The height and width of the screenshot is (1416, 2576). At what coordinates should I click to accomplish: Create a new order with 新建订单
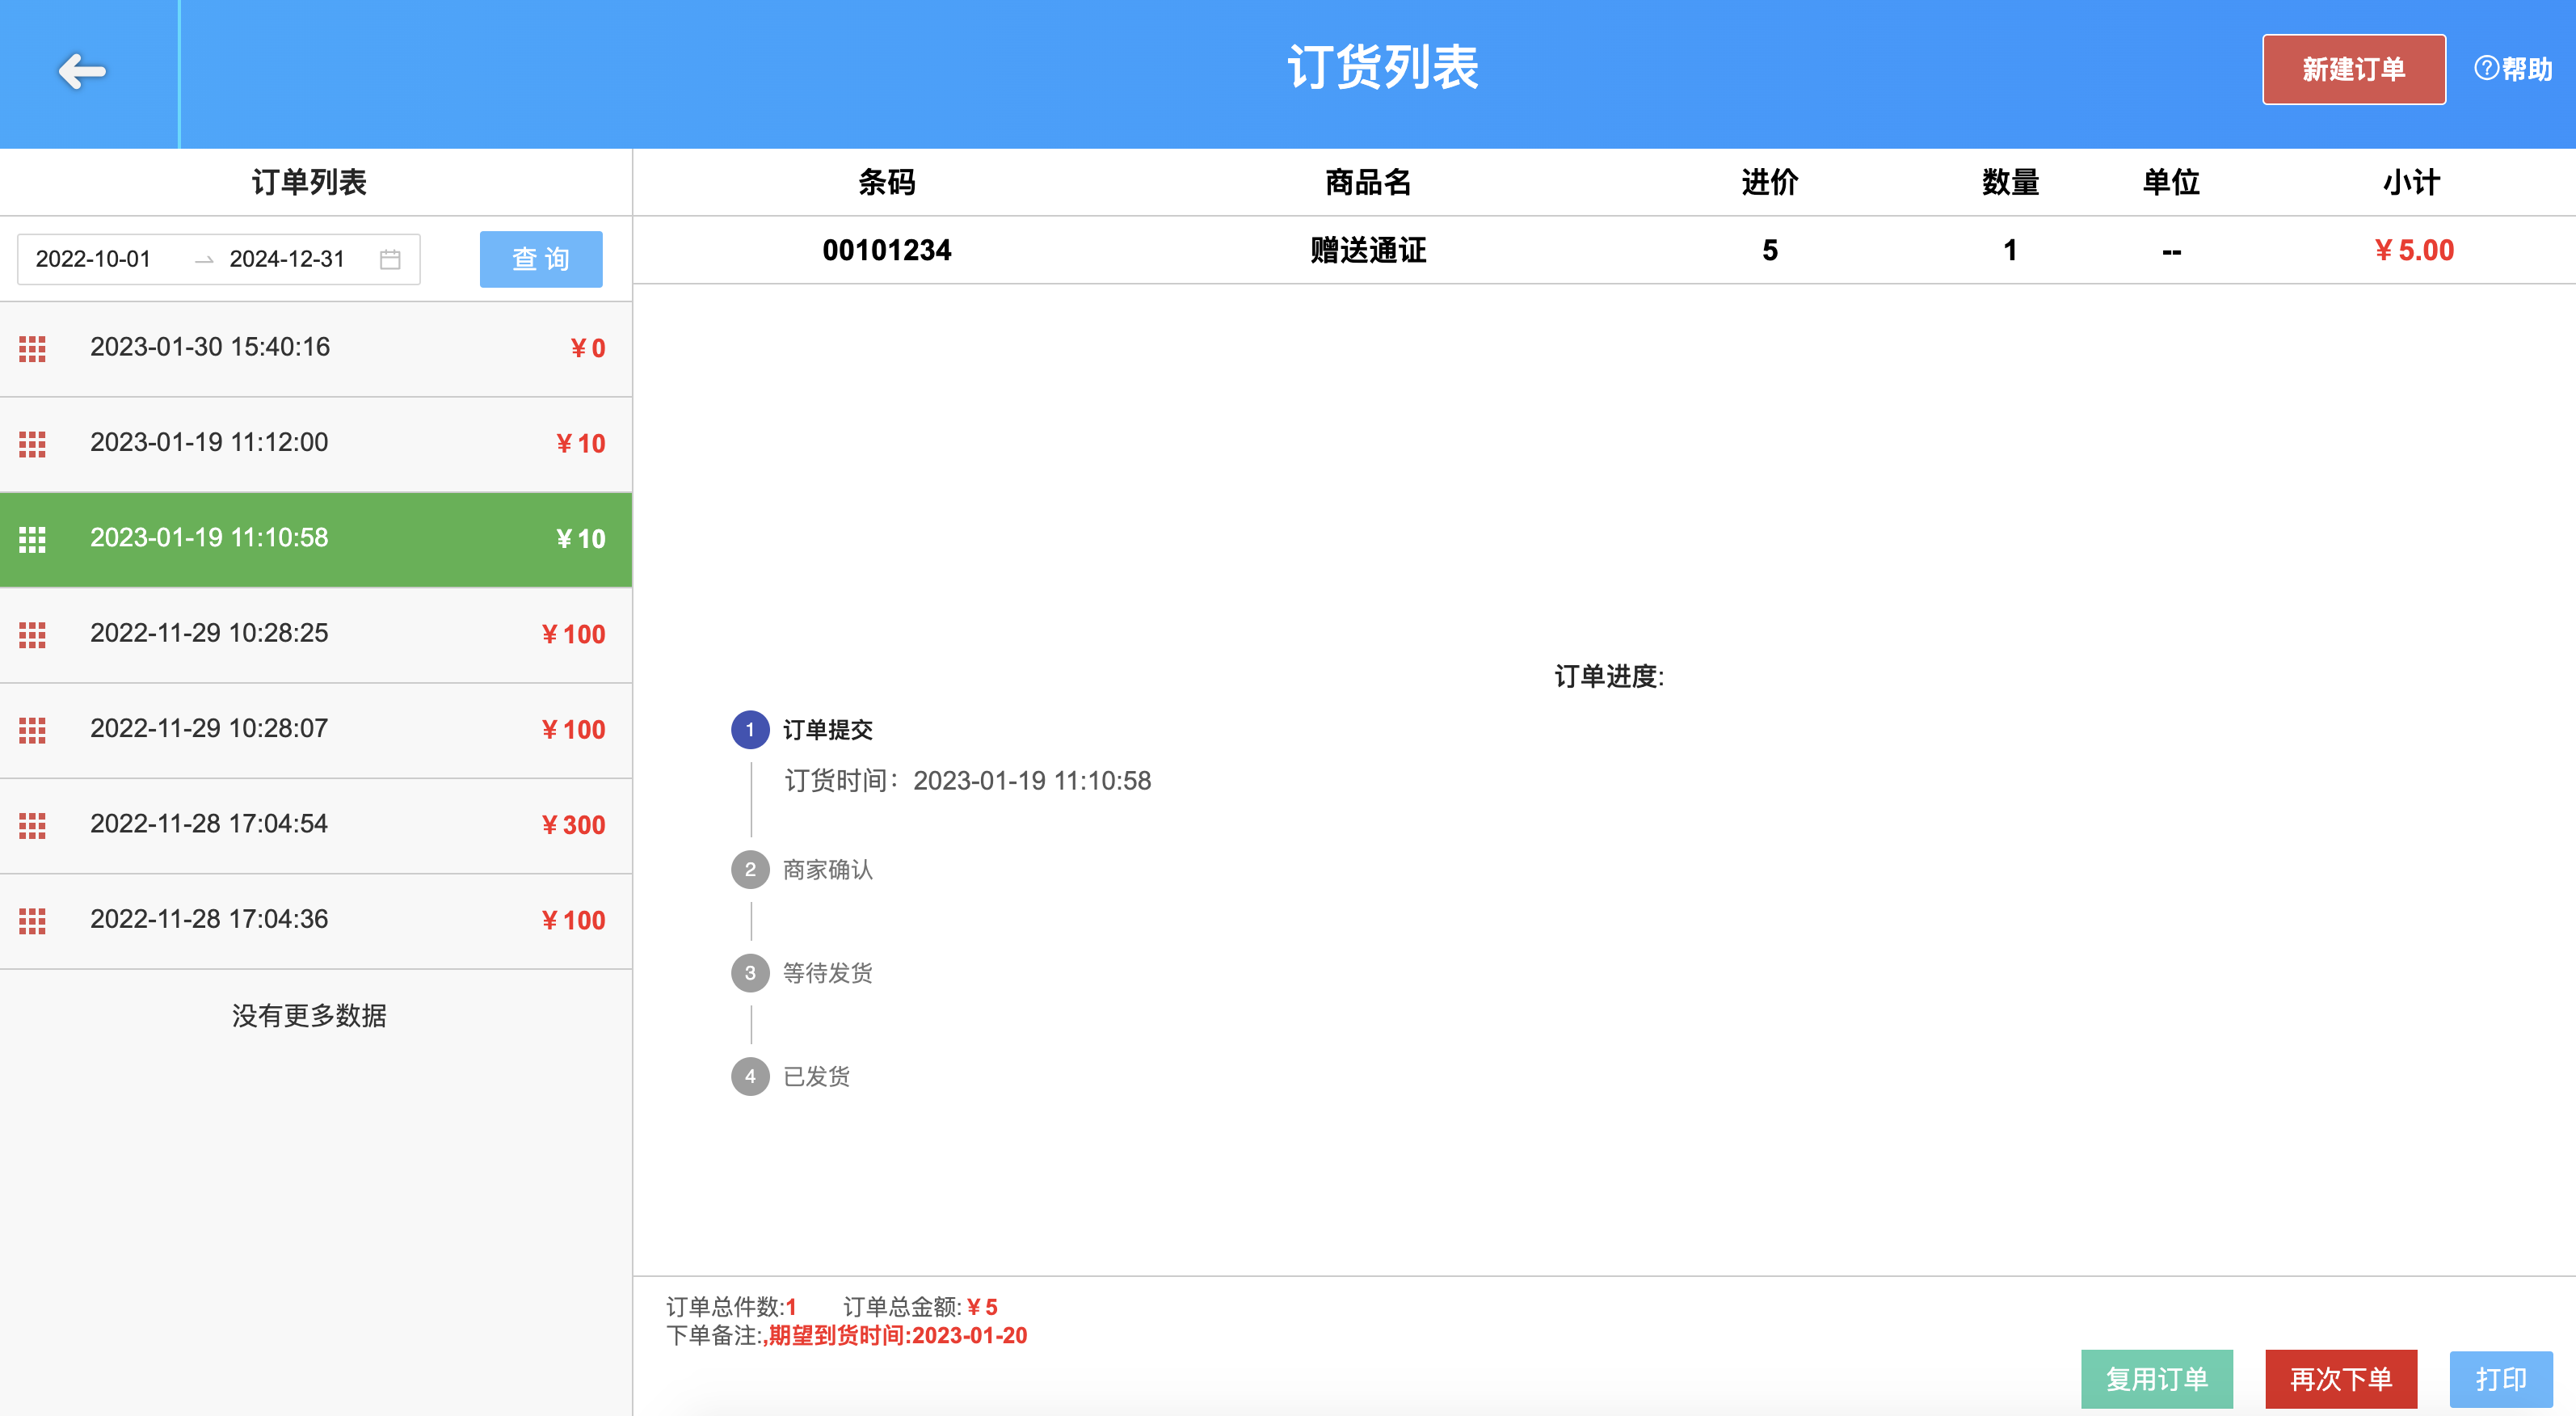(x=2354, y=69)
